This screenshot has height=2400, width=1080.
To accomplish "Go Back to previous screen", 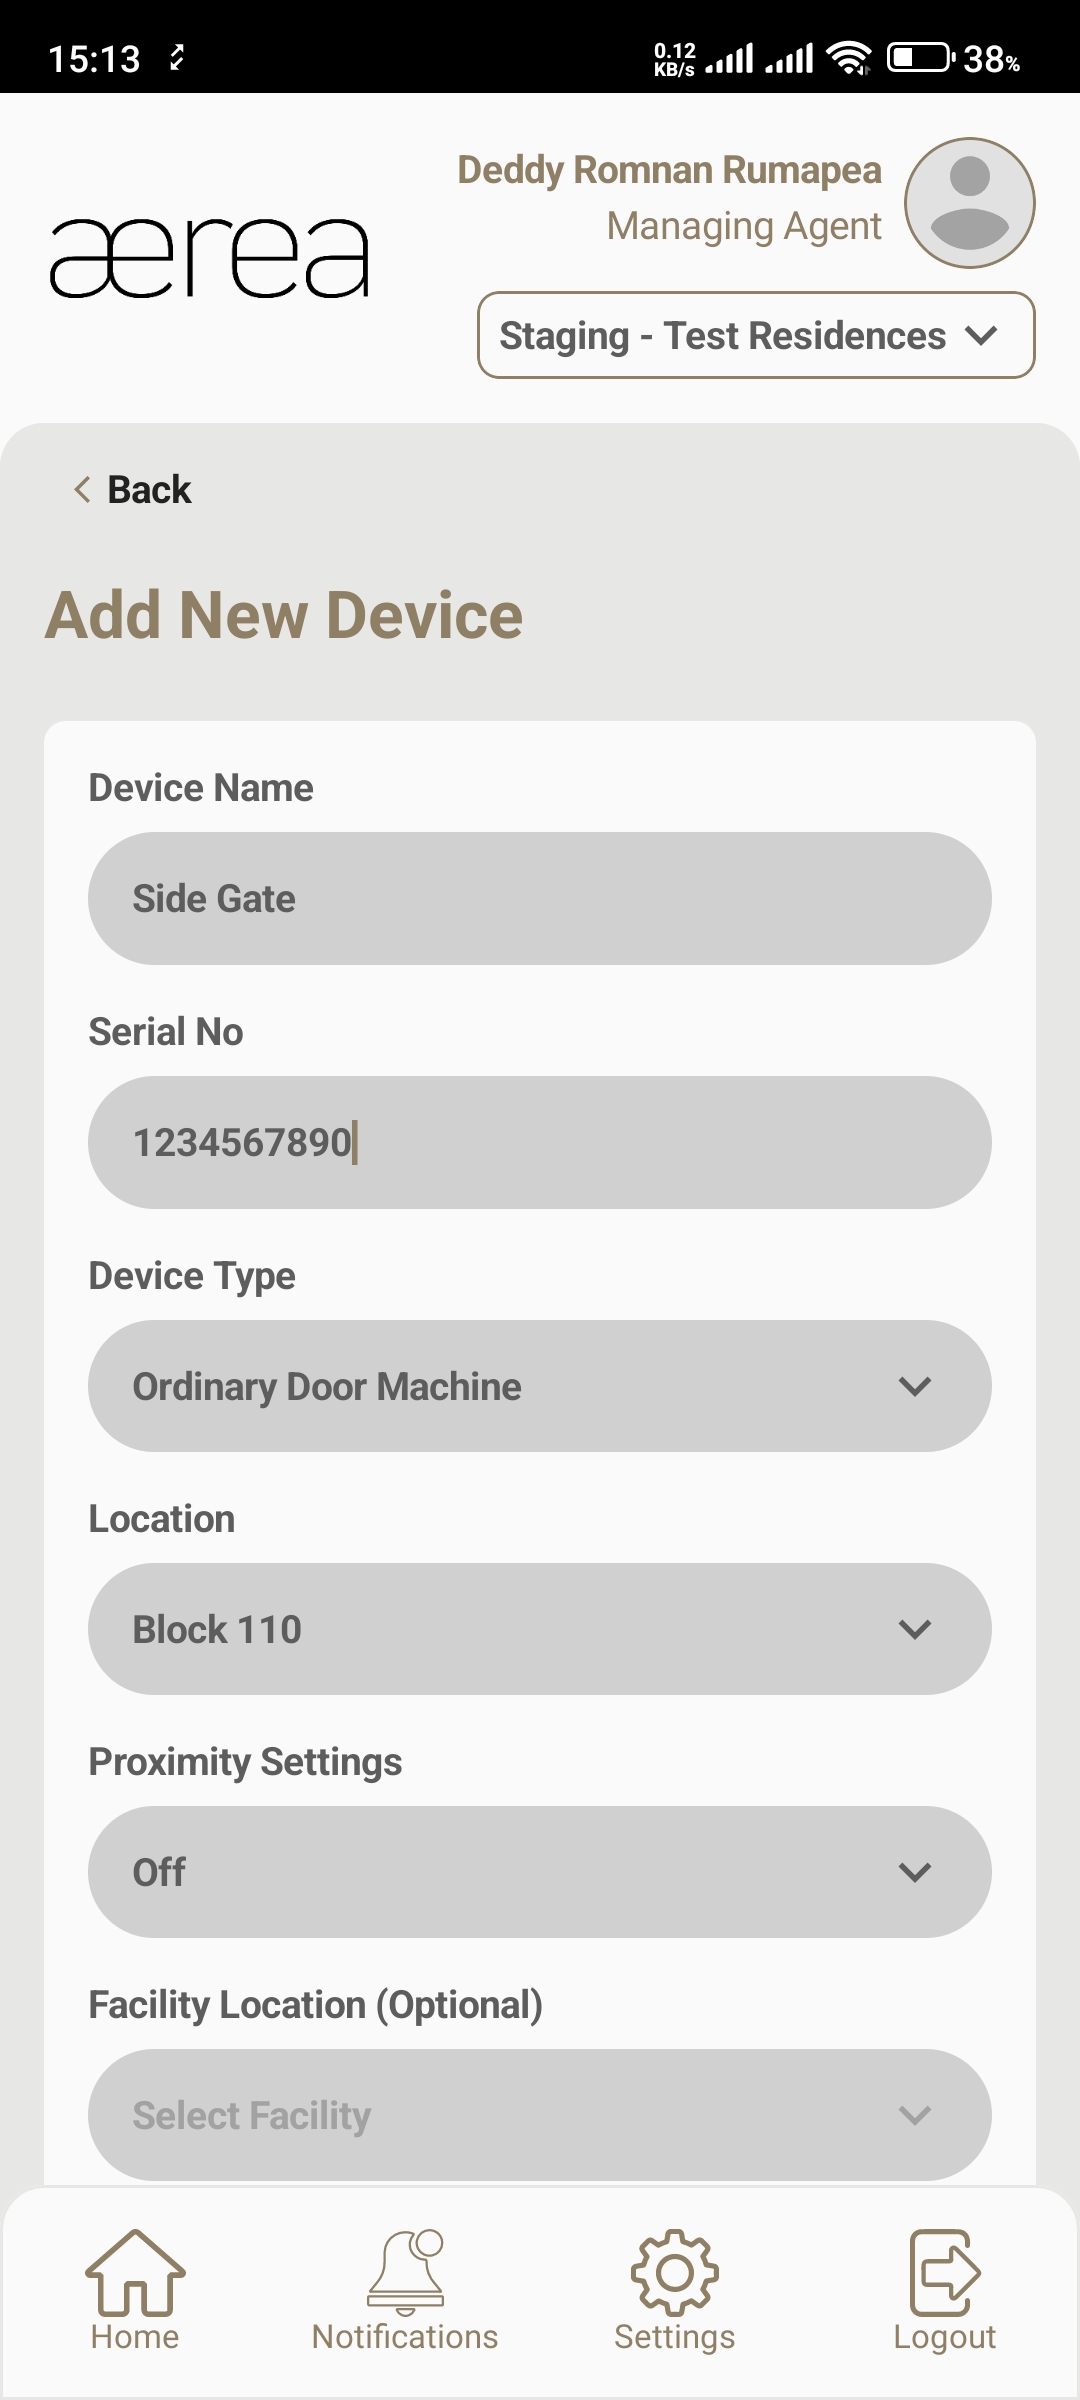I will point(149,490).
